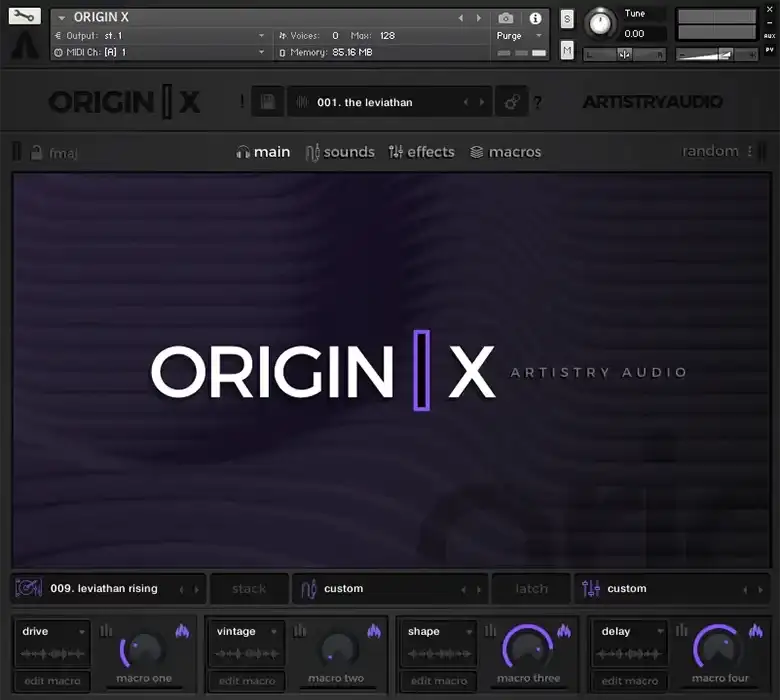Screen dimensions: 780x700
Task: Open the MIDI Ch dropdown
Action: click(x=159, y=52)
